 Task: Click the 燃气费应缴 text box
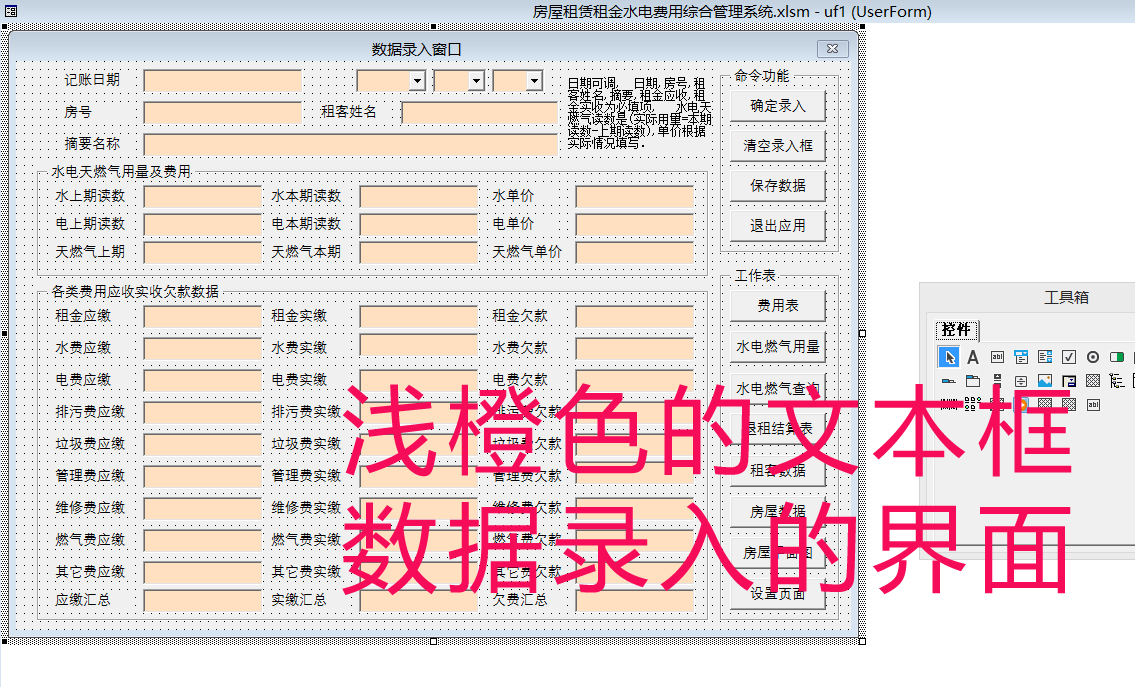coord(203,540)
